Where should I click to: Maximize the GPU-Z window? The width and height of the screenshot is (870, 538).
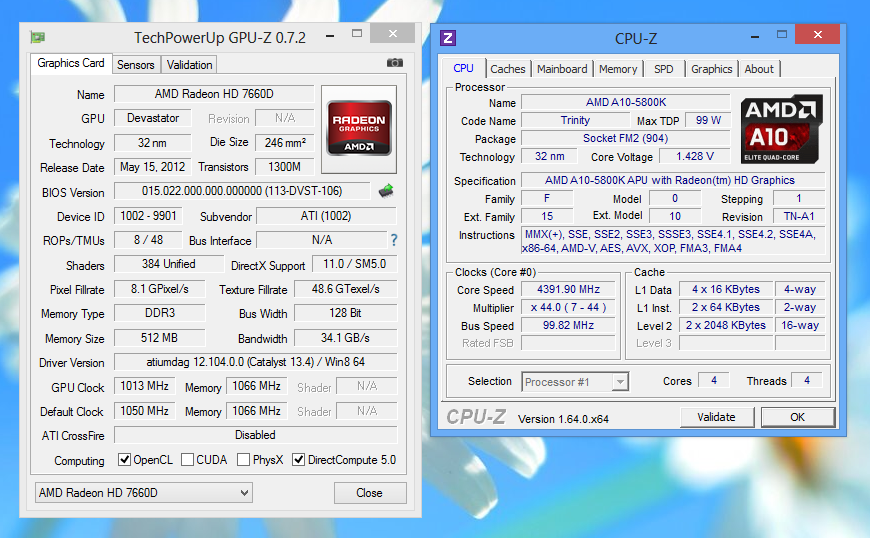click(x=357, y=33)
